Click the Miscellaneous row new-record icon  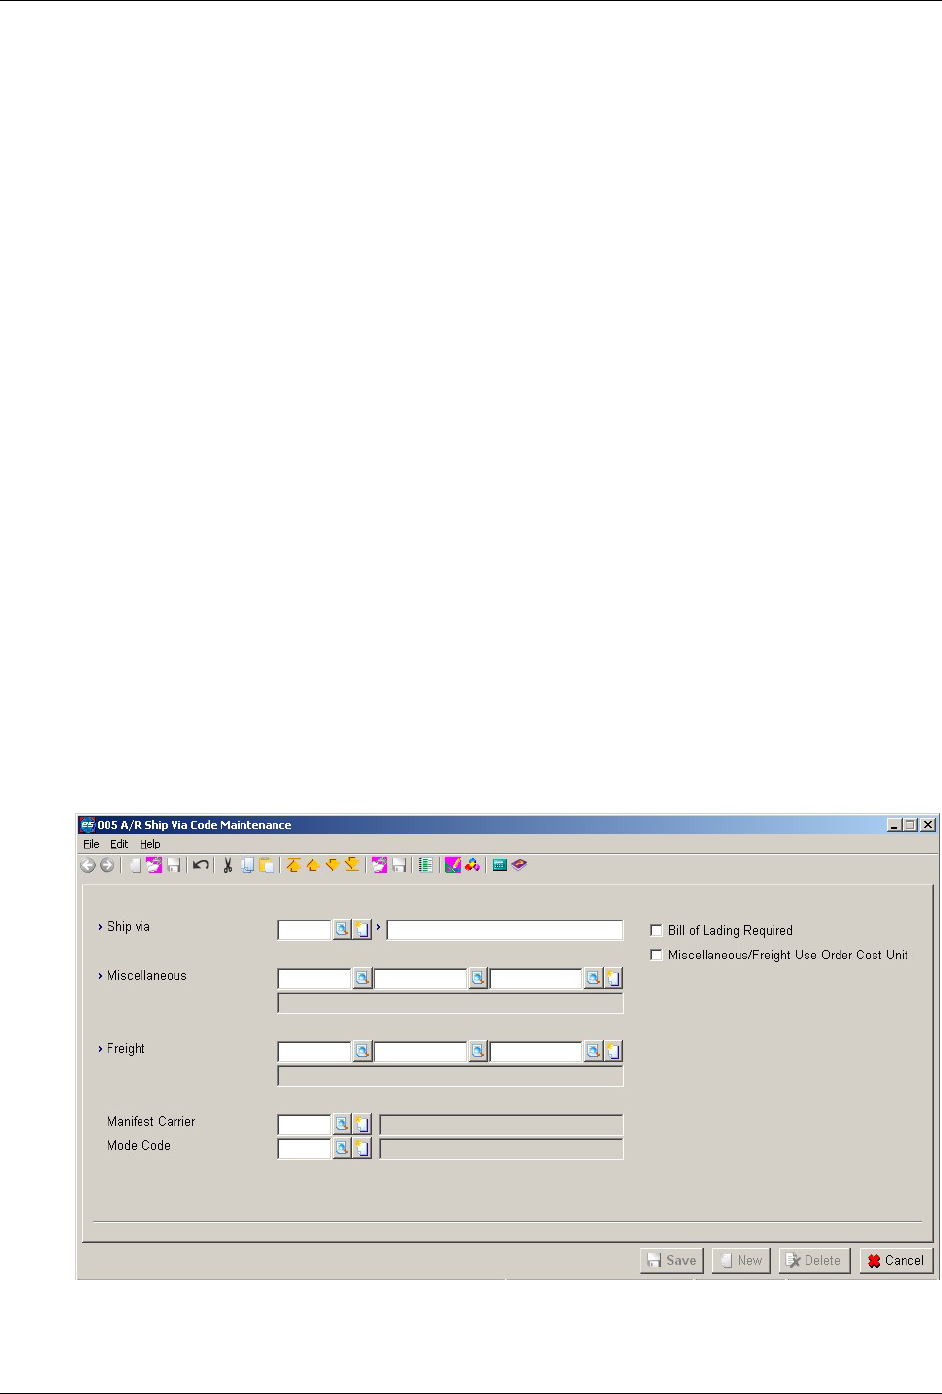point(613,978)
